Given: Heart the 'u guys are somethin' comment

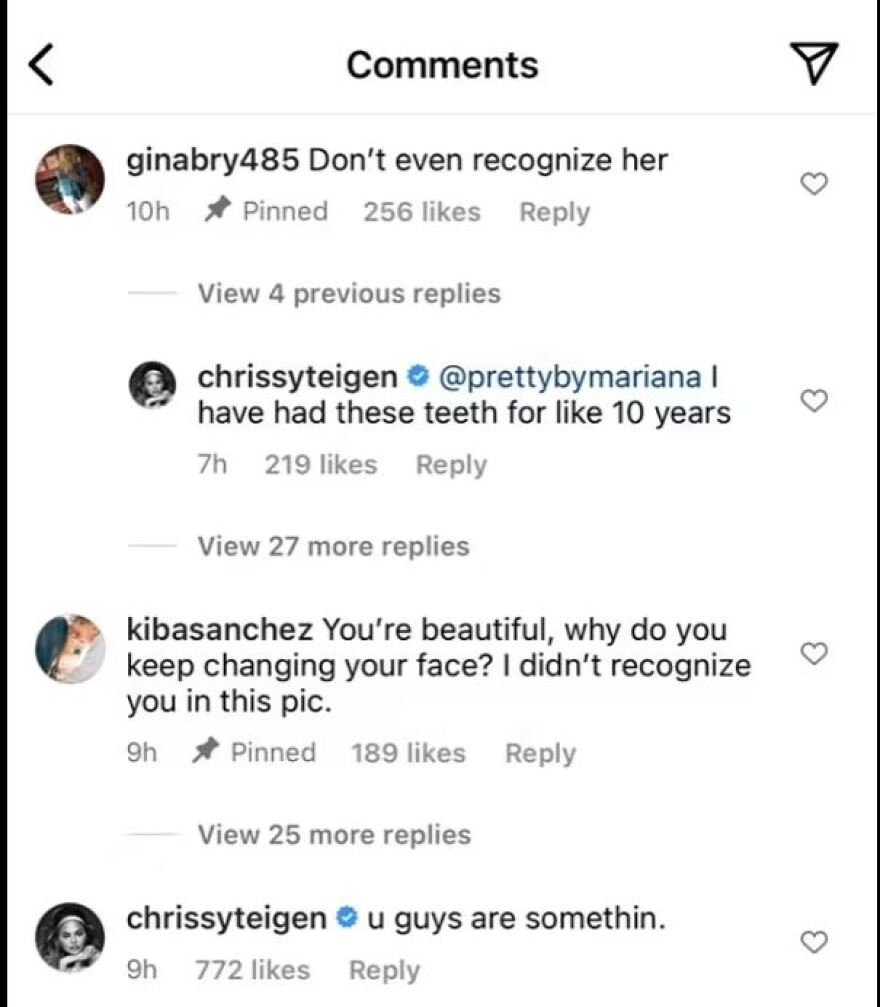Looking at the screenshot, I should [816, 942].
